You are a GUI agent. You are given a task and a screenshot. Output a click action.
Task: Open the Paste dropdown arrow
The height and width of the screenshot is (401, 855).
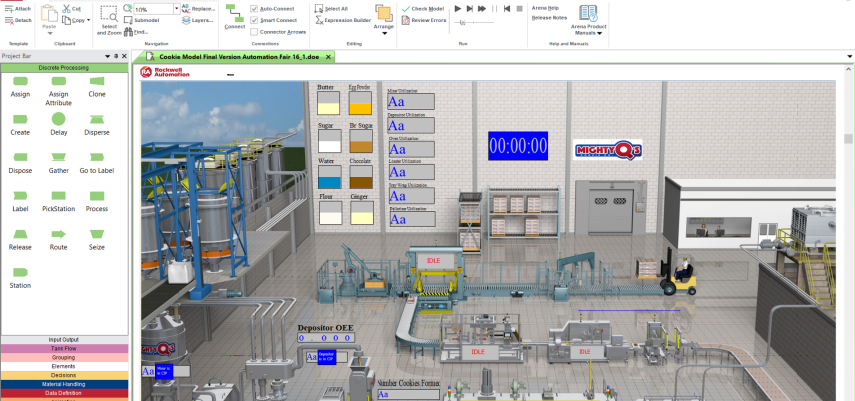tap(50, 33)
